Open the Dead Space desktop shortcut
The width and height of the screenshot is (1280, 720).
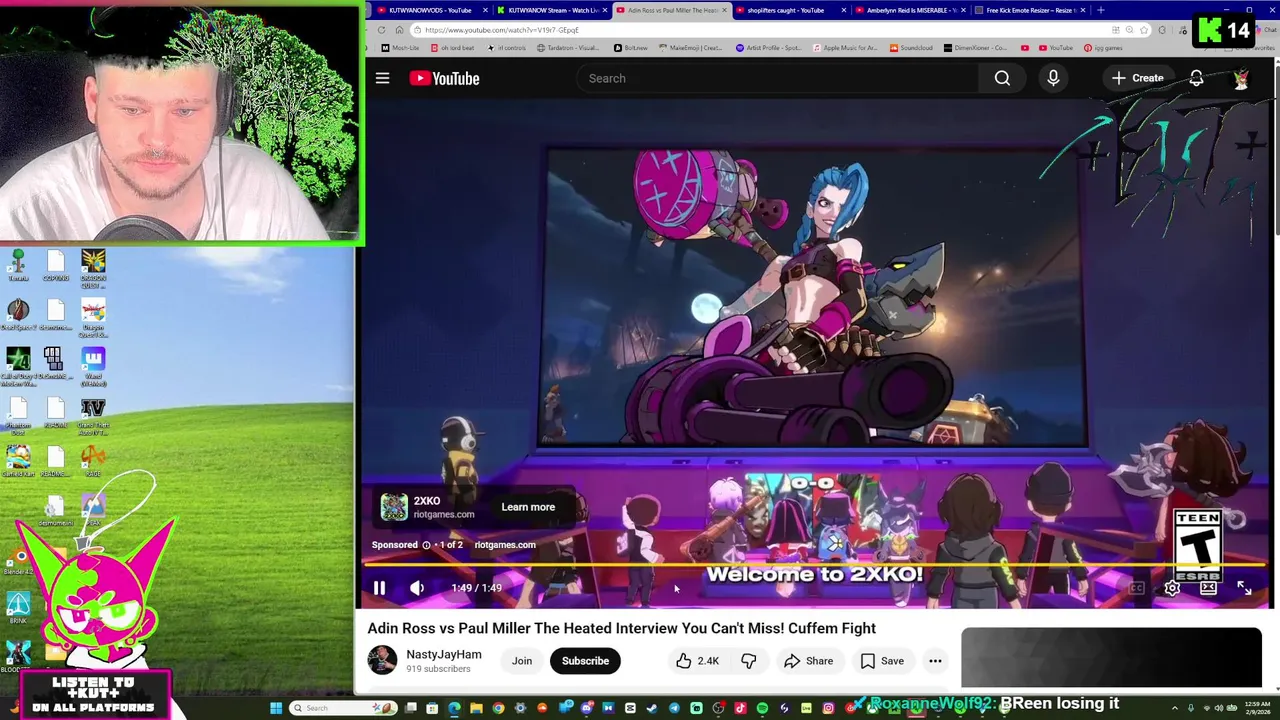point(18,314)
